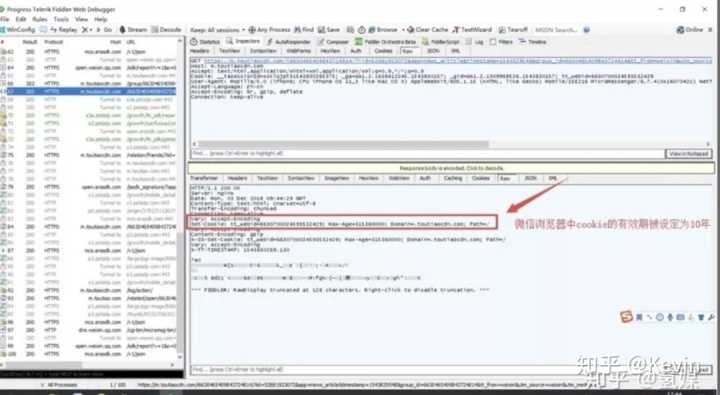Open the Timeline tab

click(533, 42)
